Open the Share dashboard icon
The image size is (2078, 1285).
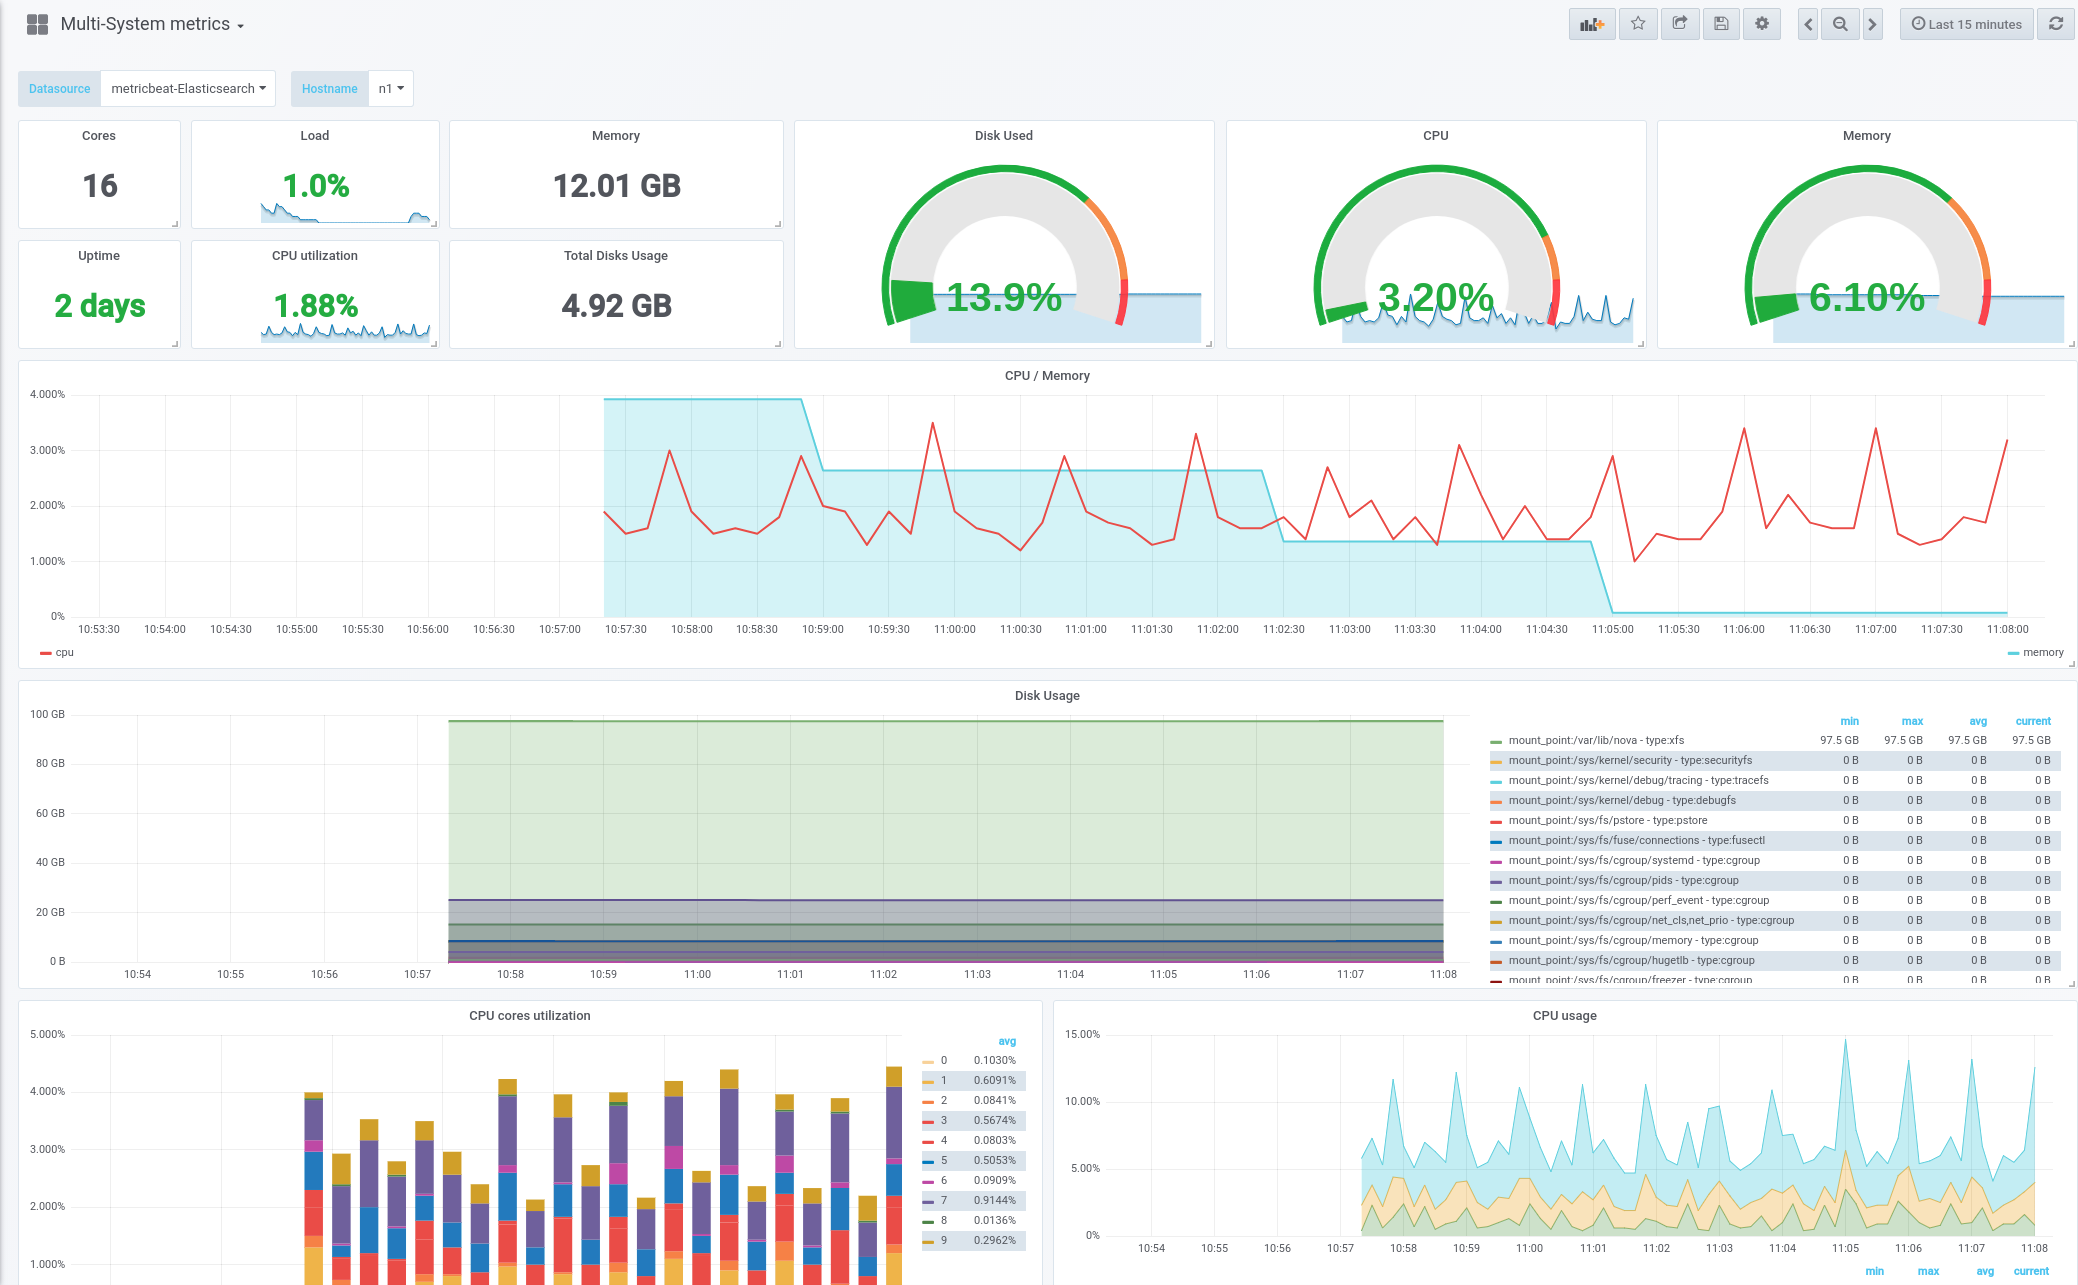[x=1680, y=24]
